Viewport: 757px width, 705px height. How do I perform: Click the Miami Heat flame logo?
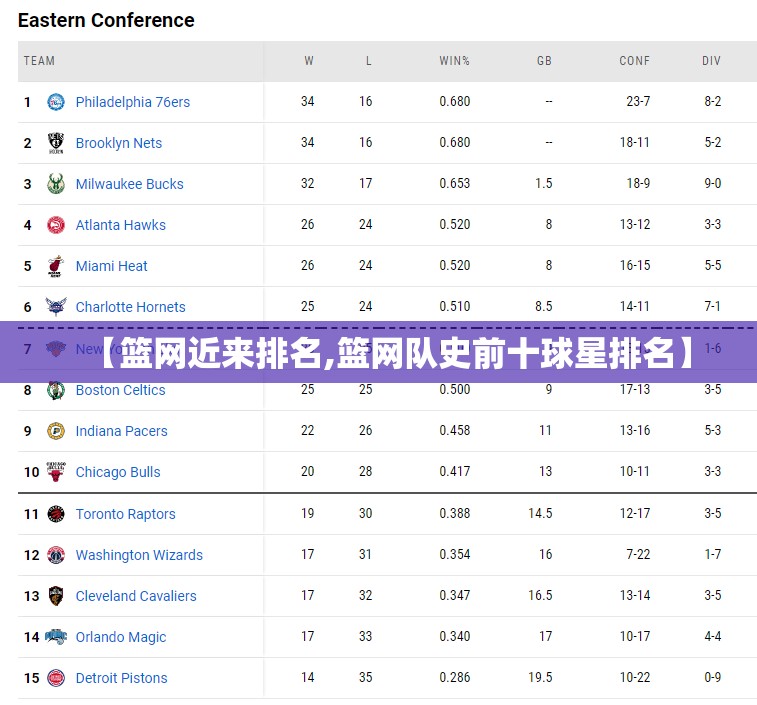56,266
